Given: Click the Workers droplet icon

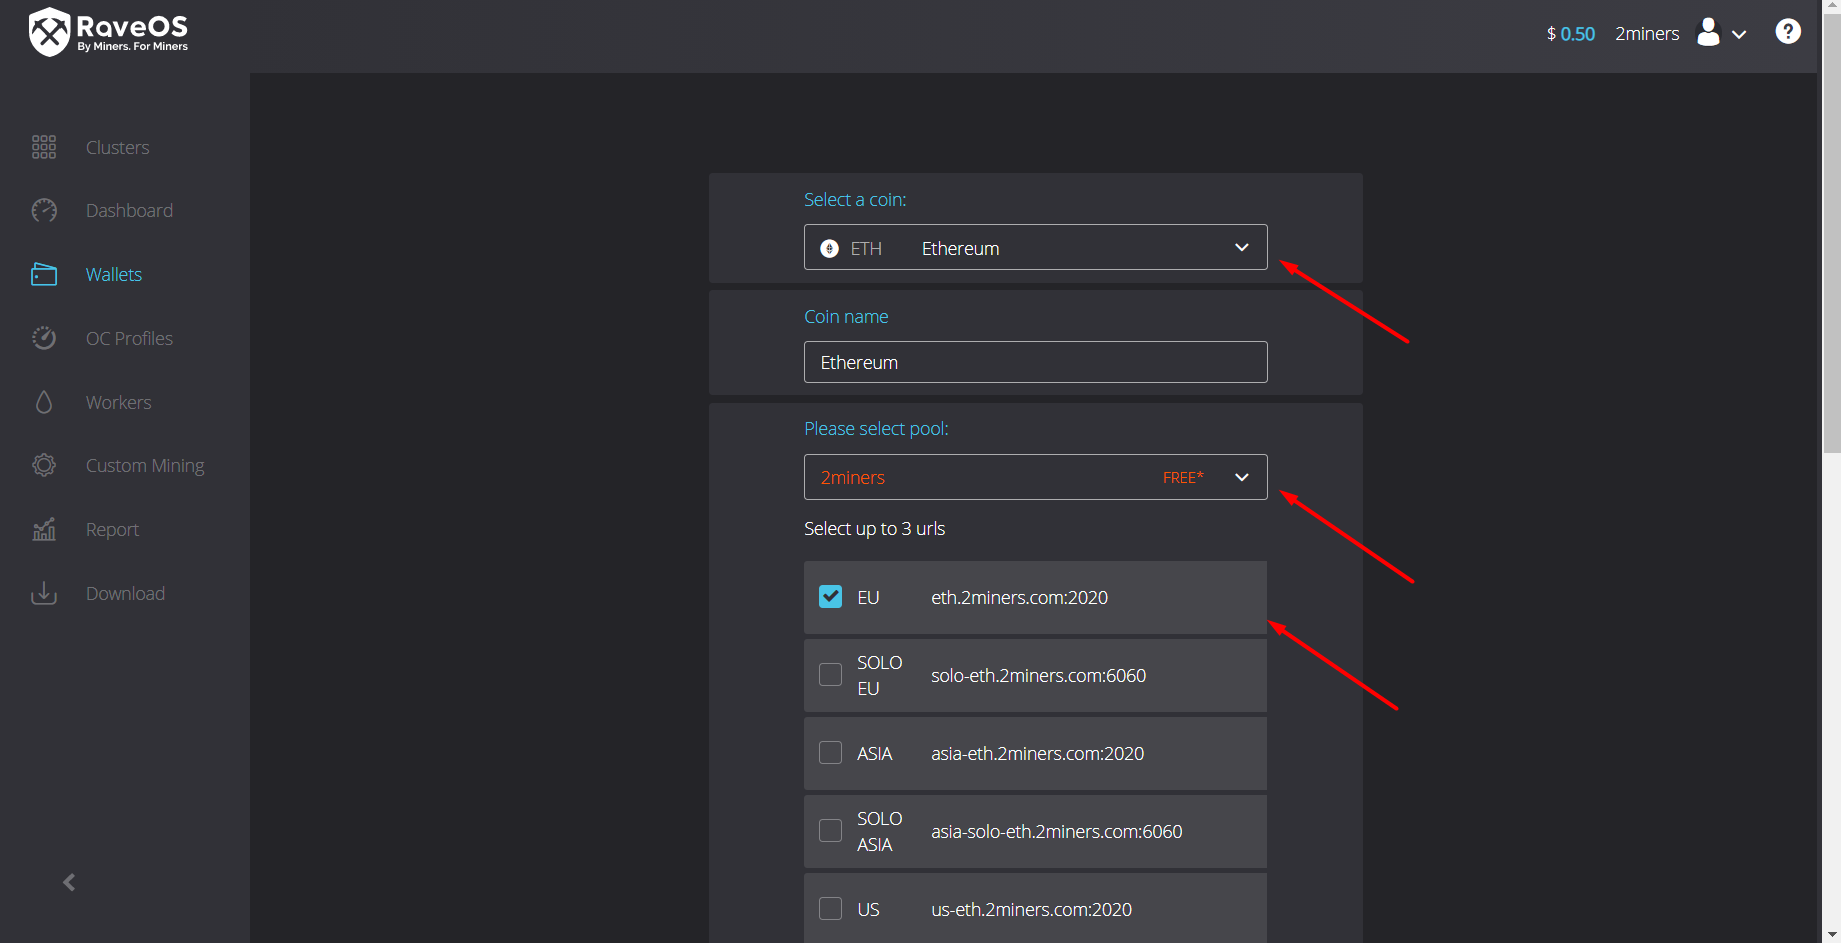Looking at the screenshot, I should (44, 402).
